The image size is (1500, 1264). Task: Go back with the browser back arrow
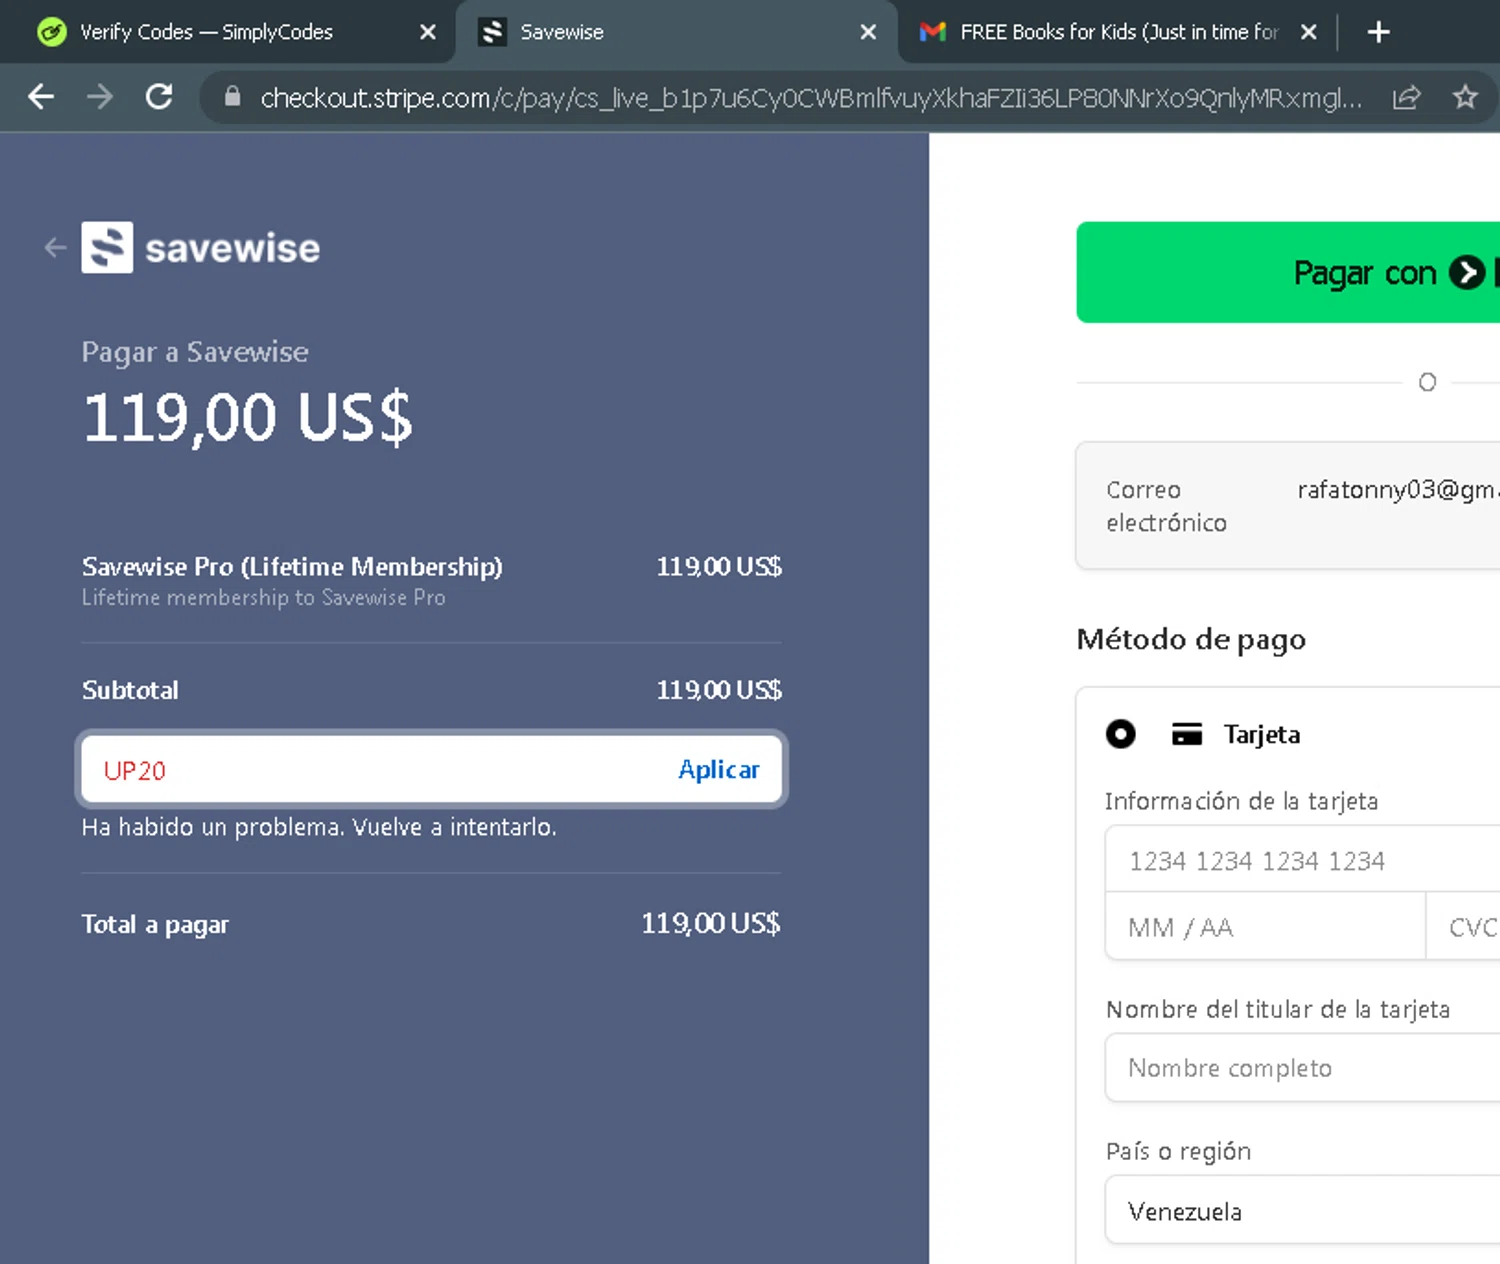coord(41,97)
